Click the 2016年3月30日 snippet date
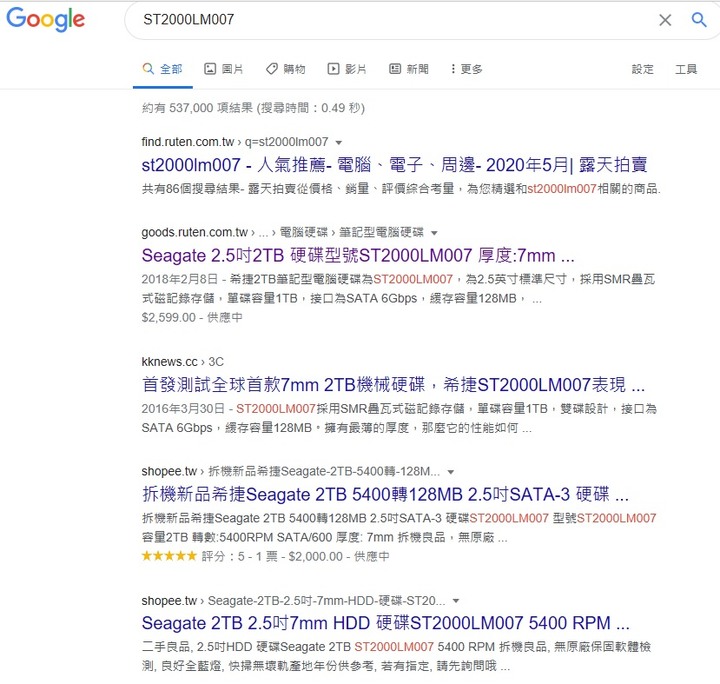This screenshot has width=720, height=684. pyautogui.click(x=183, y=409)
